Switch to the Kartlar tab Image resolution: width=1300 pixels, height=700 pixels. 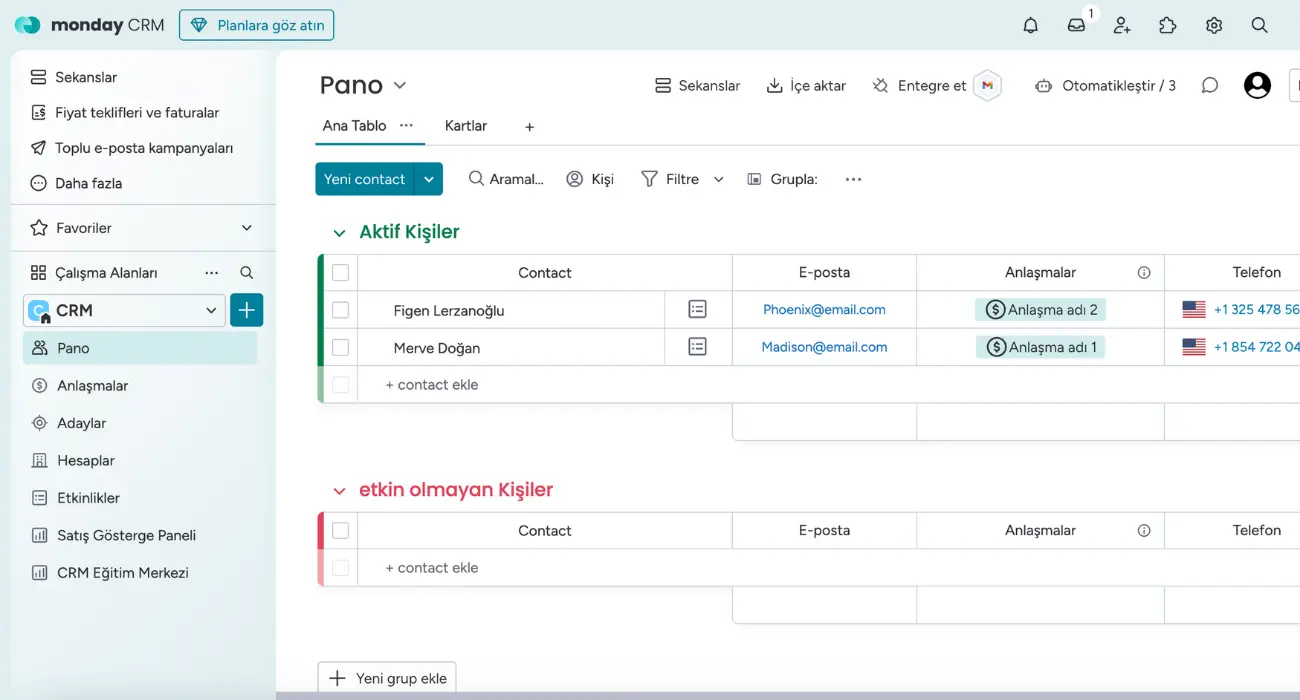[x=466, y=126]
